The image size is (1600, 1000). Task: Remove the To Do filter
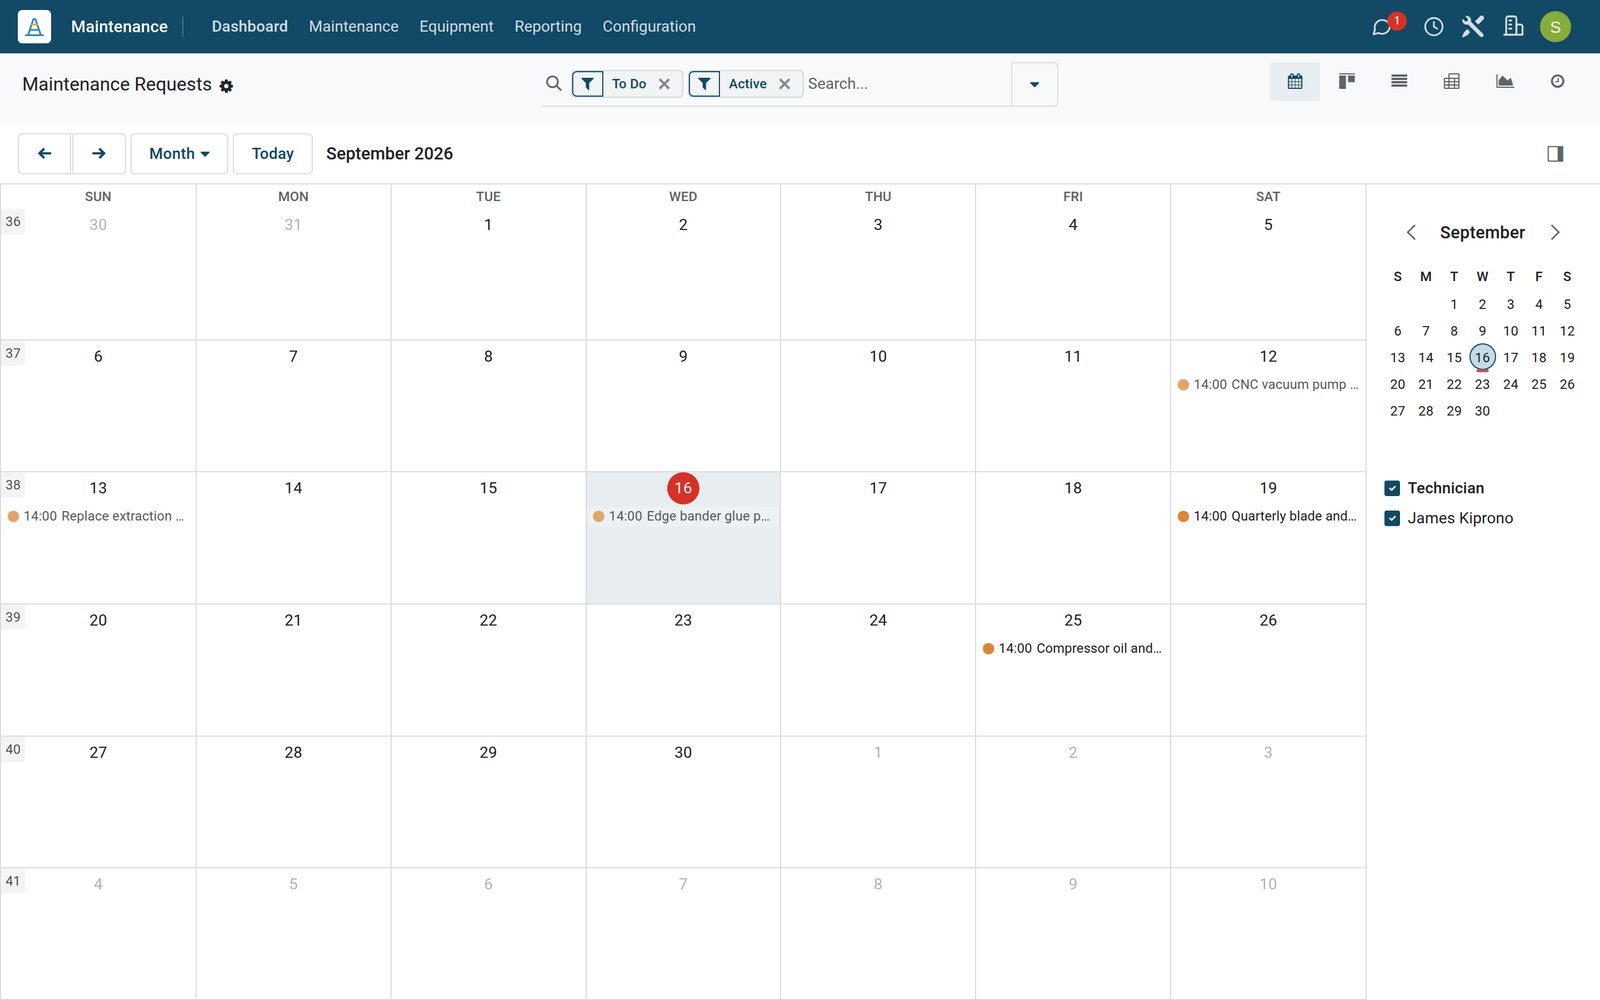click(664, 84)
